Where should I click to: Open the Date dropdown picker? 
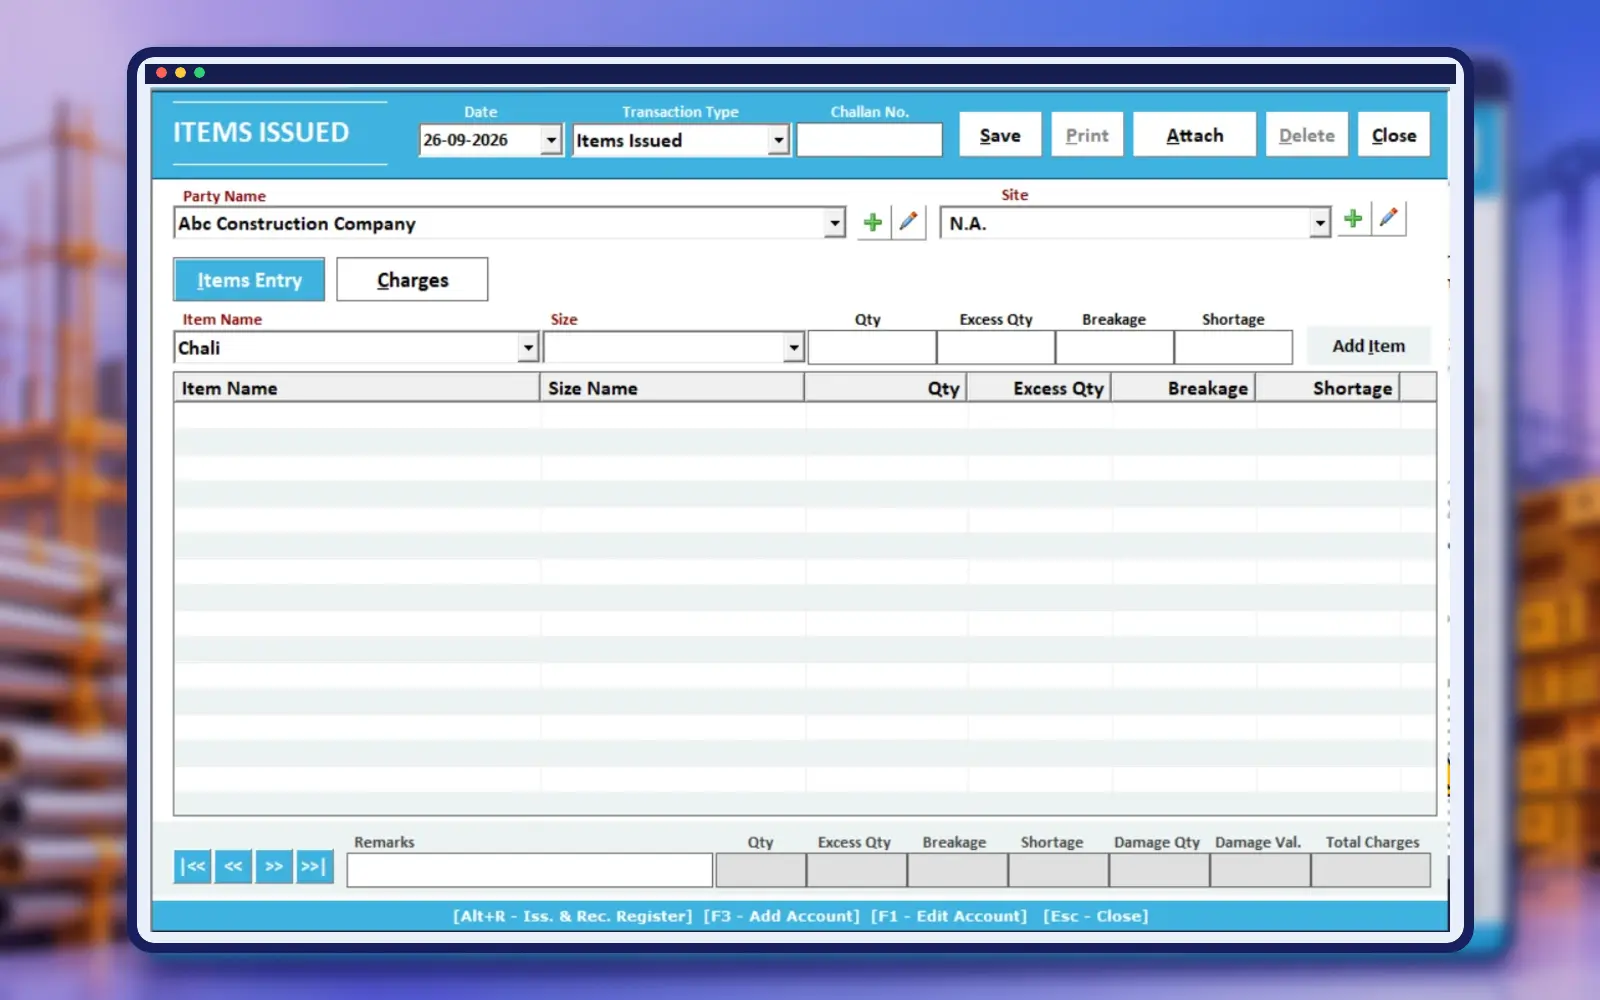551,140
